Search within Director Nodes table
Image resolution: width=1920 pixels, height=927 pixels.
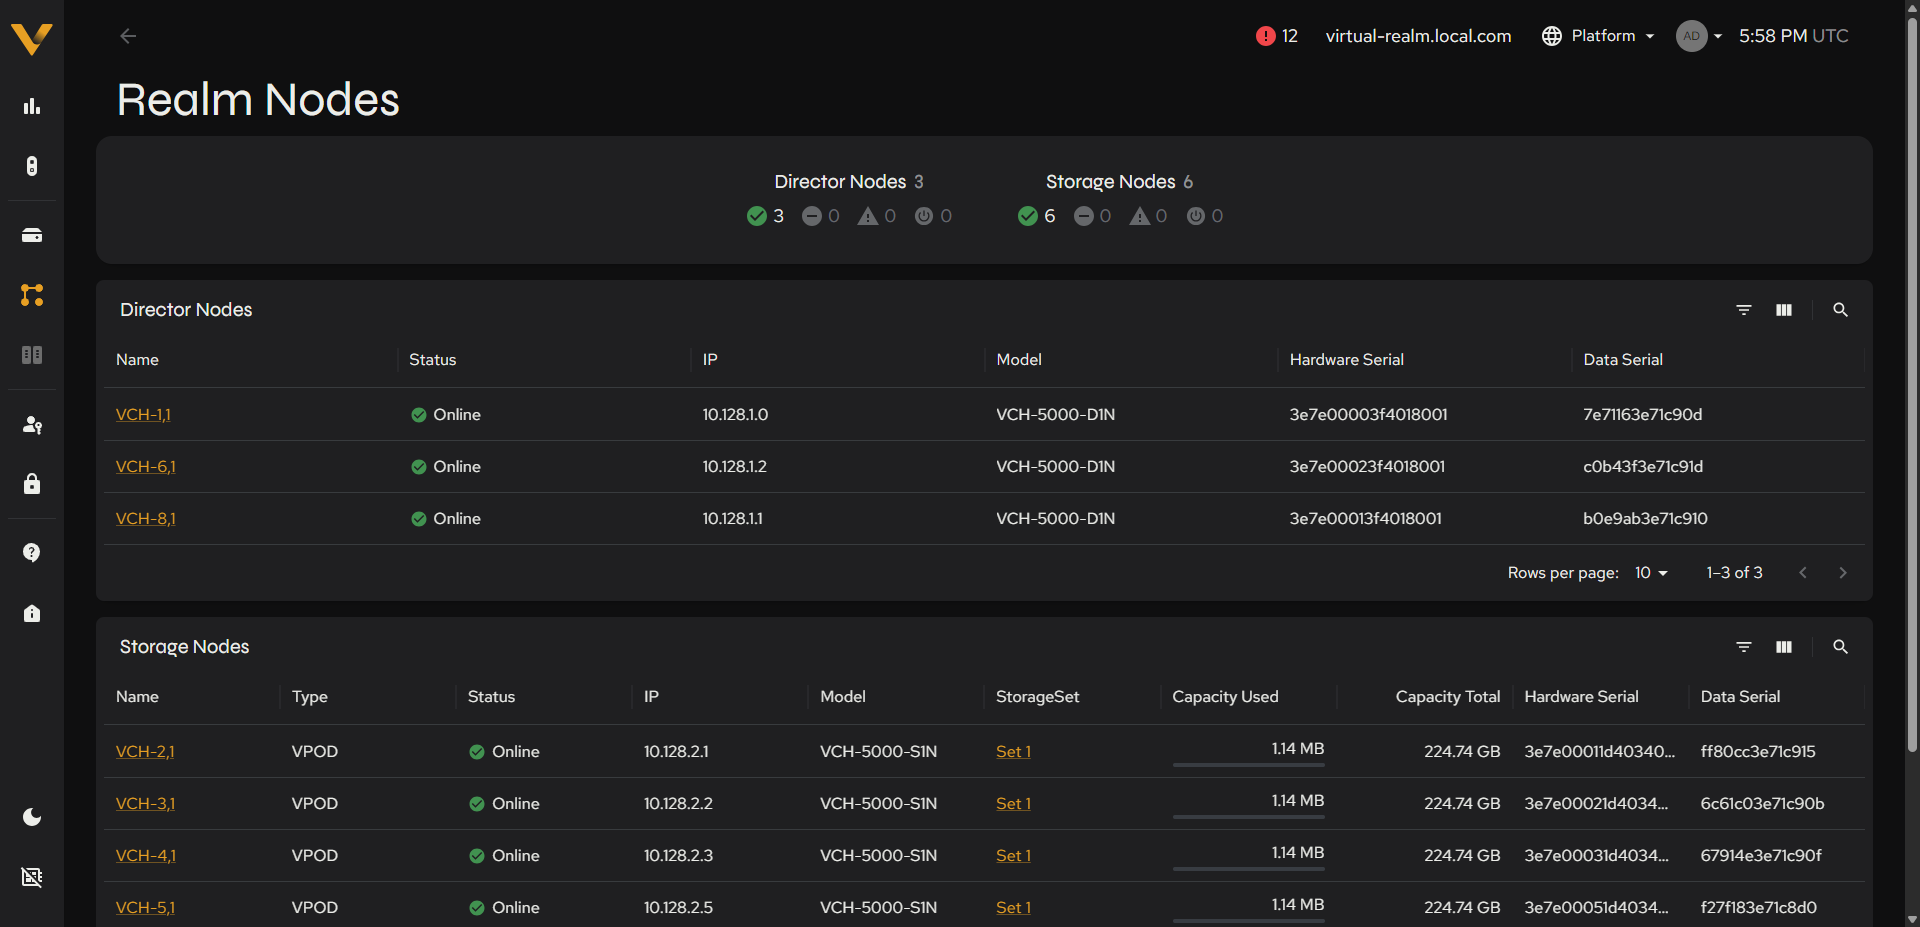(1840, 310)
